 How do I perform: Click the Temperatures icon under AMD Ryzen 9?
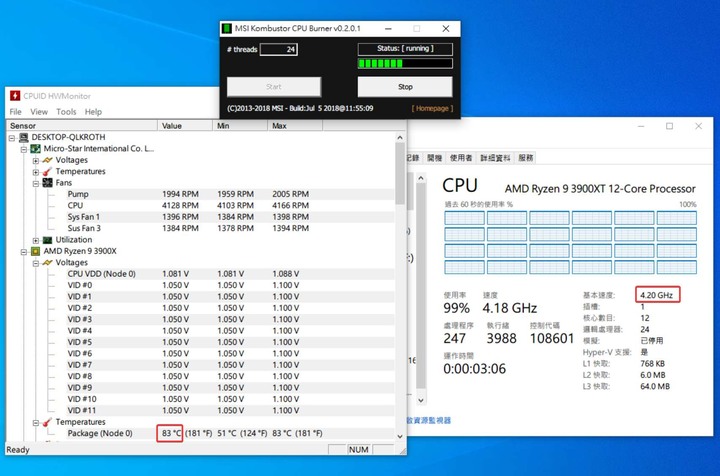47,422
